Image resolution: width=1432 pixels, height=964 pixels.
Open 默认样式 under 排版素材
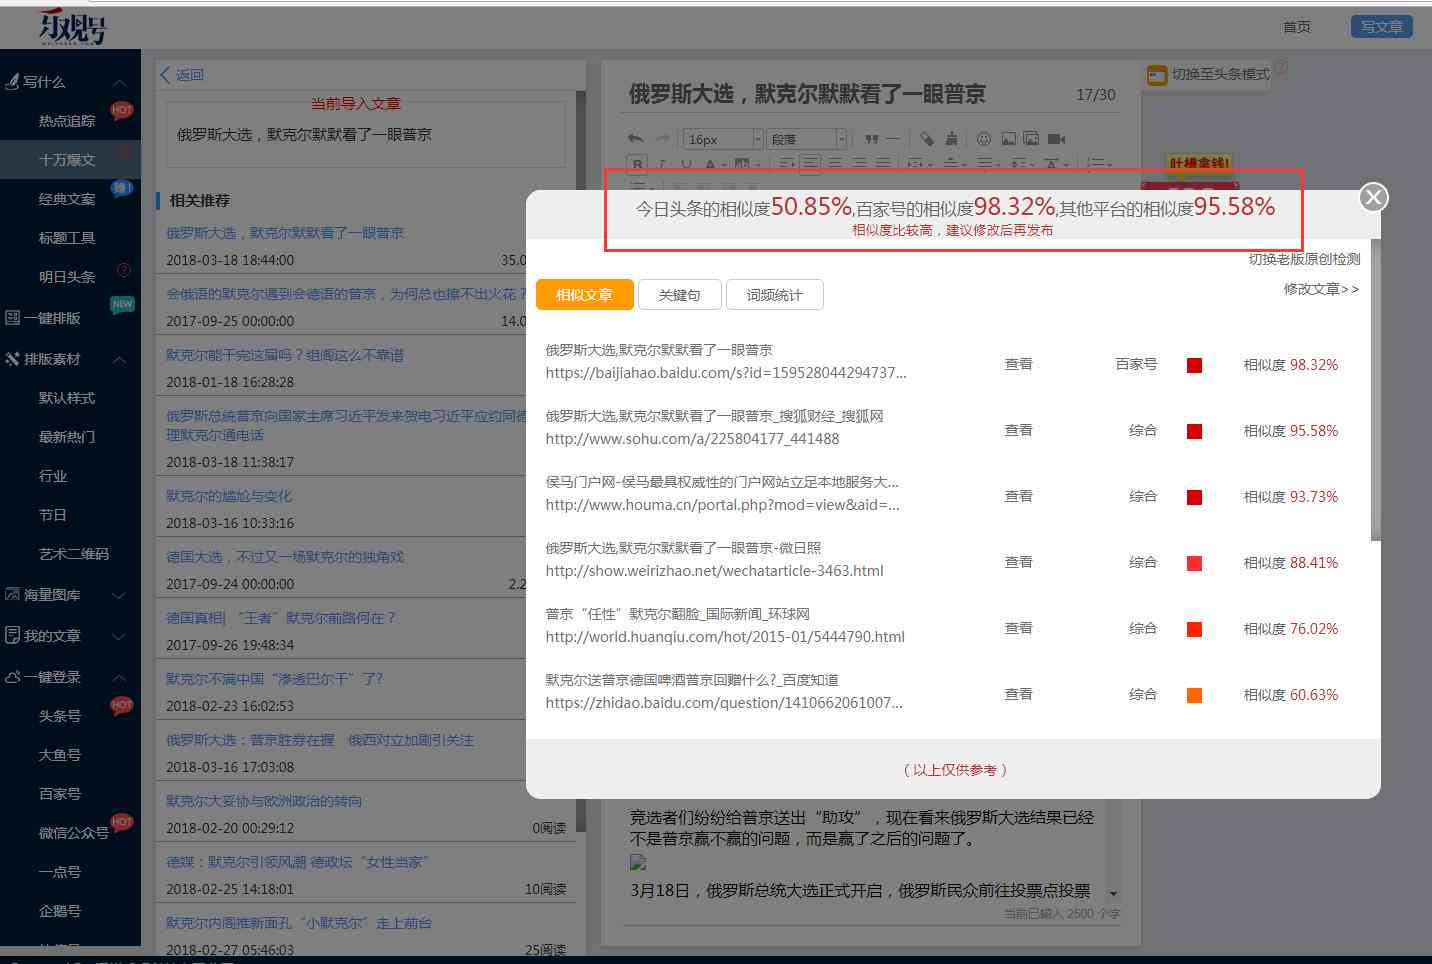67,398
